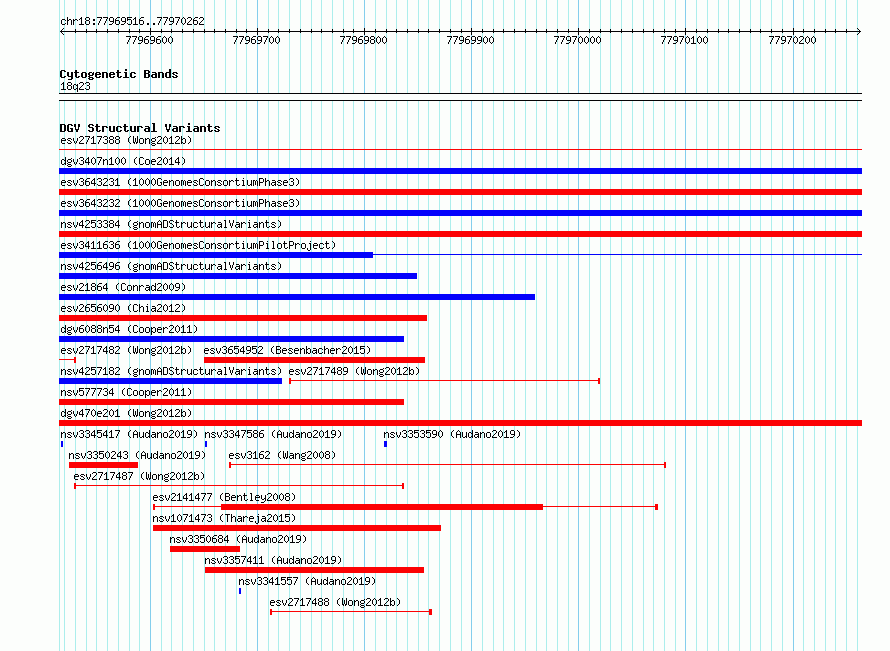The height and width of the screenshot is (651, 890).
Task: Select the small esv2717482 (Wong2012b) marker
Action: (x=68, y=360)
